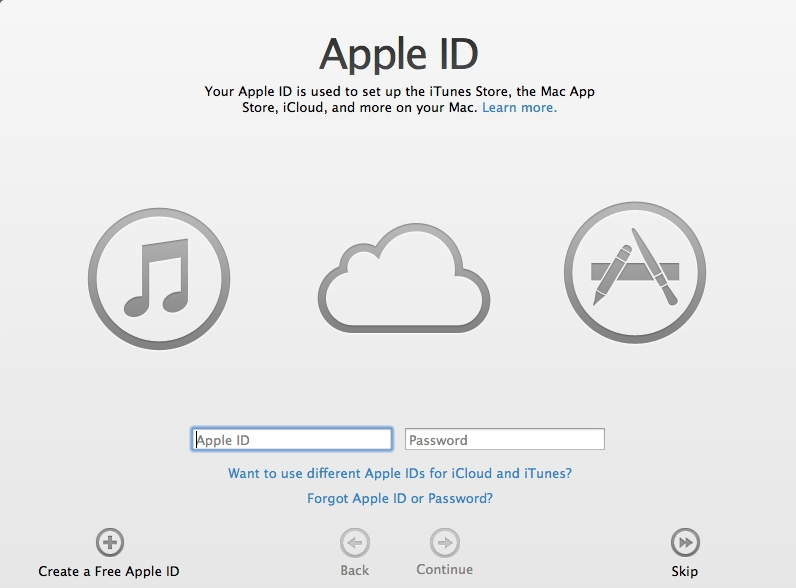Select the Skip label

pos(685,571)
